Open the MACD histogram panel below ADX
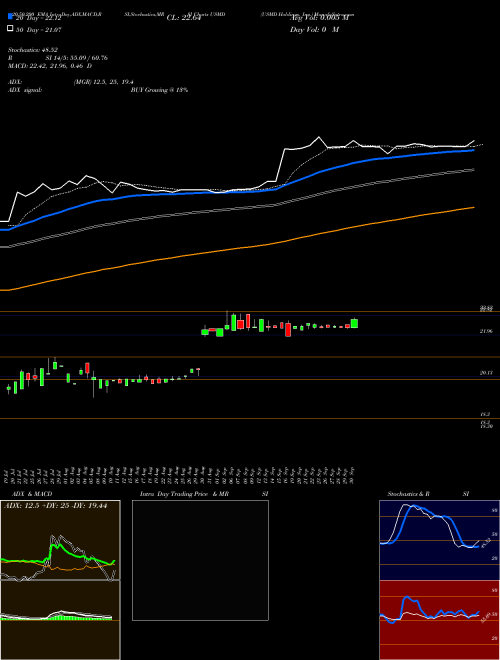Screen dimensions: 500x660 point(60,620)
